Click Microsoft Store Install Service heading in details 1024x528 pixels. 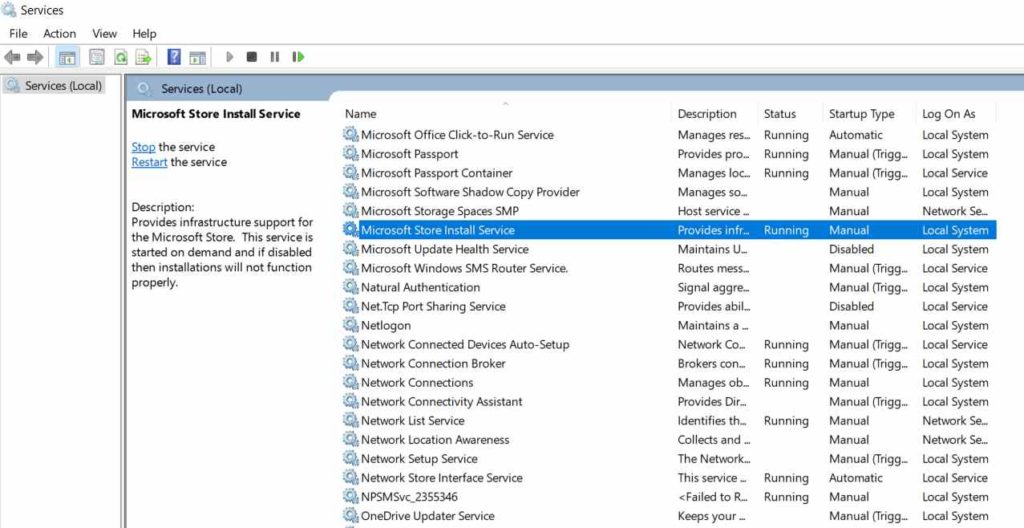(216, 114)
